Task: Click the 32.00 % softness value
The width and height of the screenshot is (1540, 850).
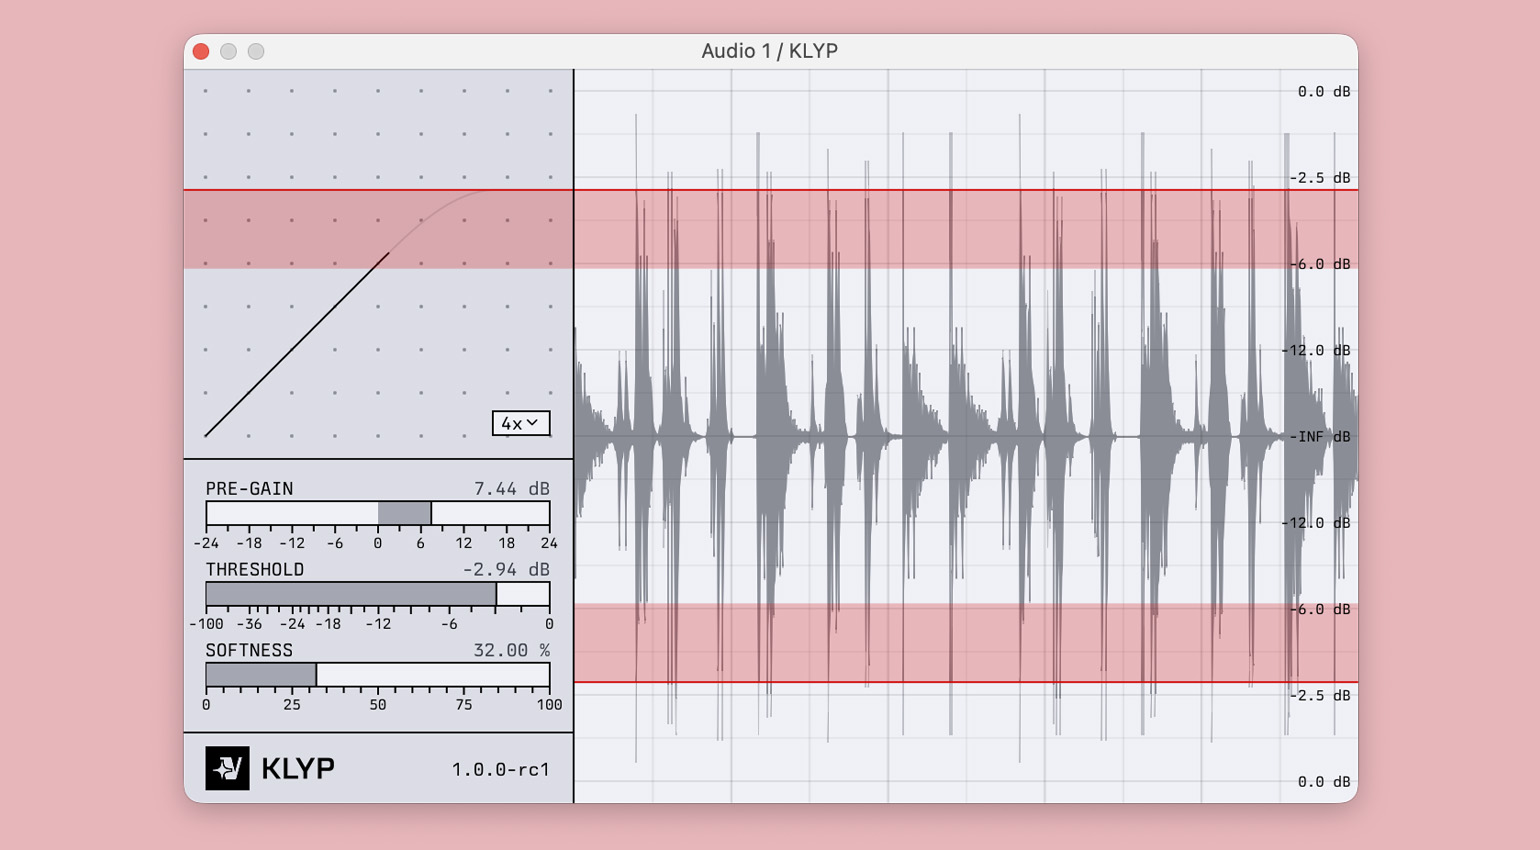Action: 511,651
